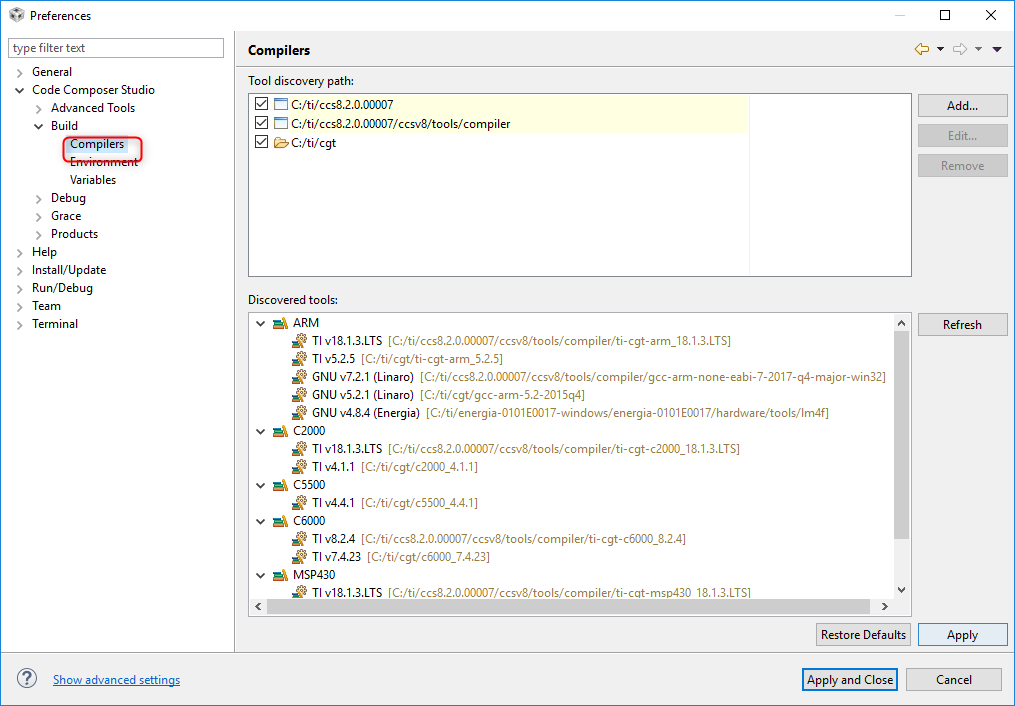The height and width of the screenshot is (706, 1015).
Task: Click icon of ARM TI v18.1.3.LTS compiler
Action: click(299, 340)
